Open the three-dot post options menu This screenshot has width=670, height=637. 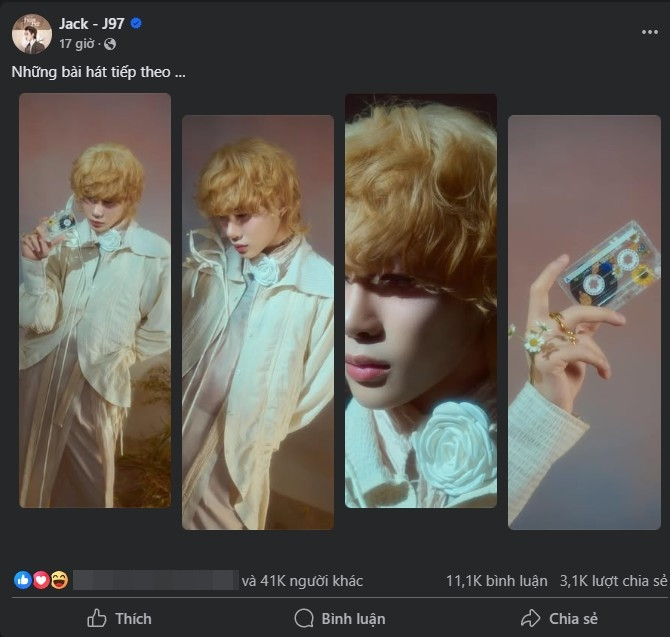tap(649, 31)
